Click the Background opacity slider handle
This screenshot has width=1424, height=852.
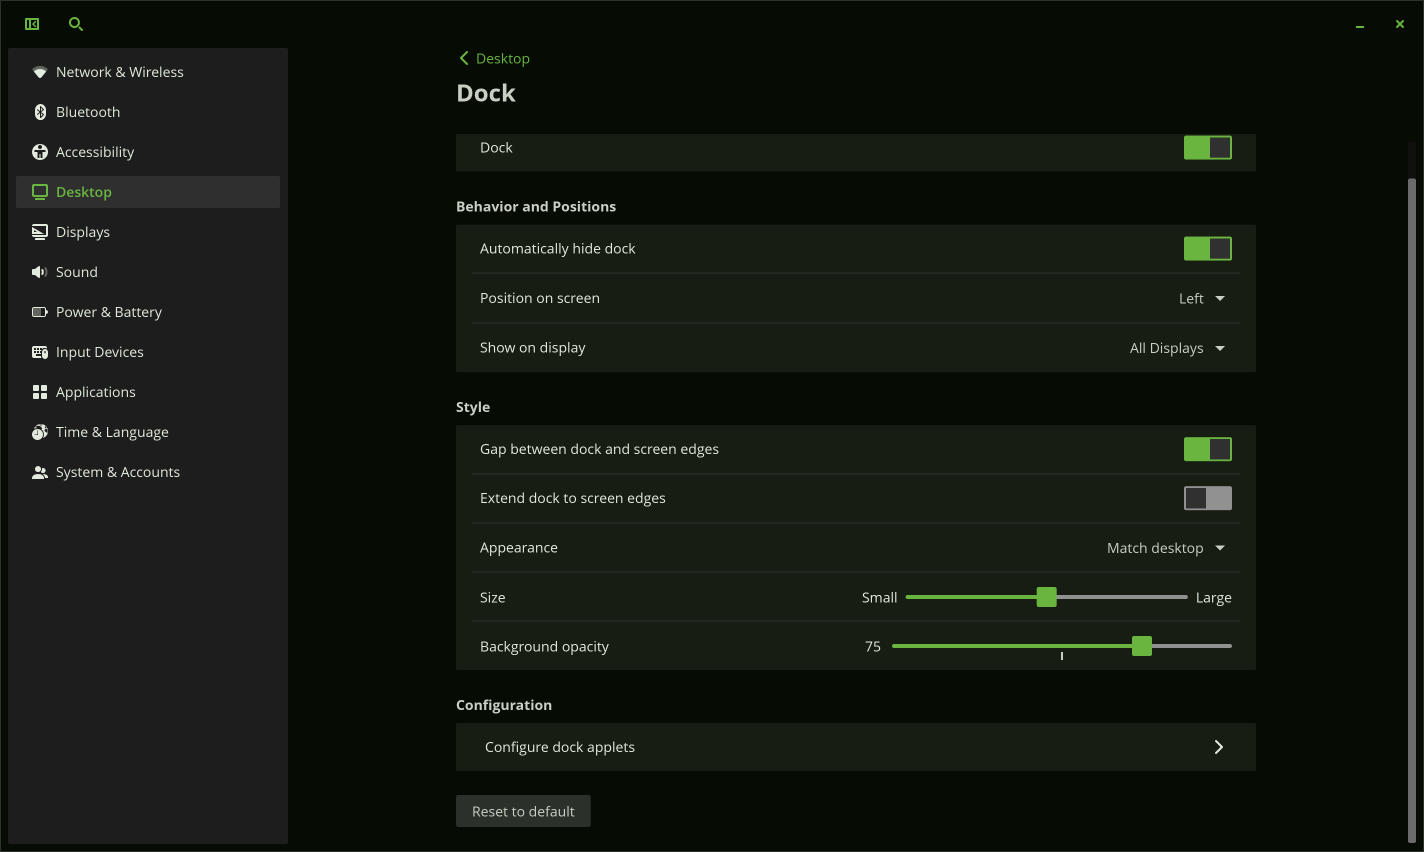1142,646
